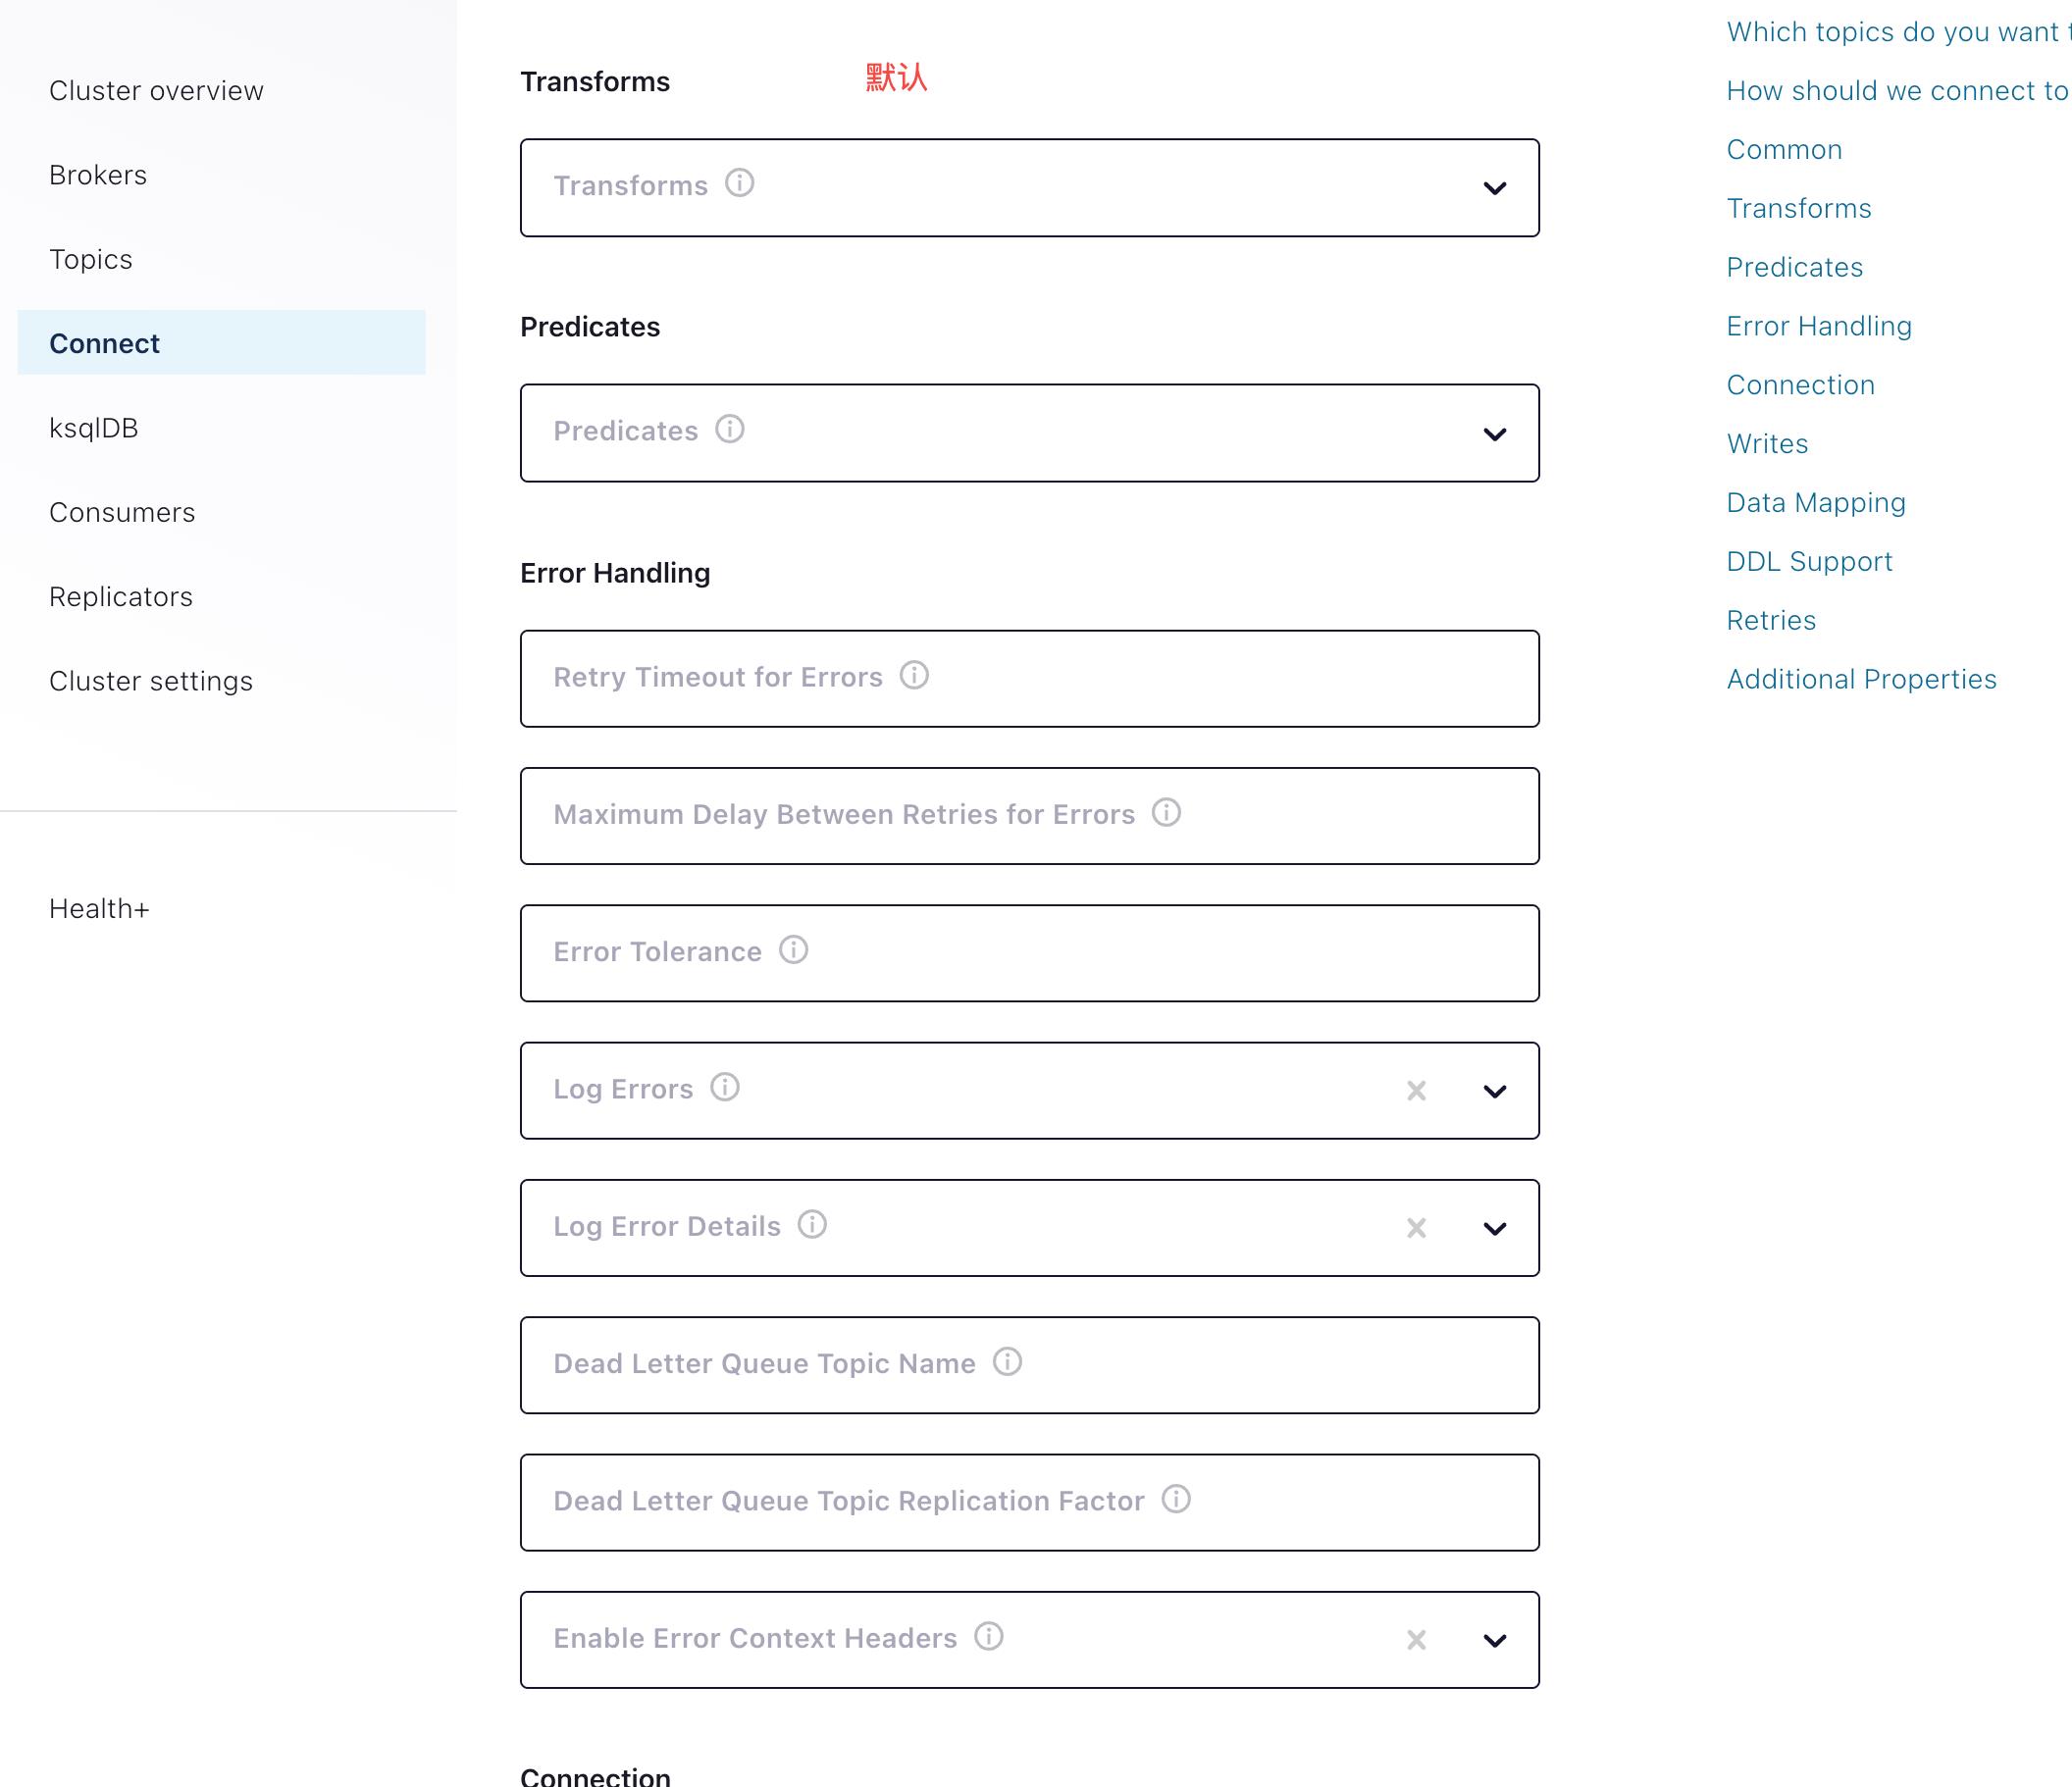Screen dimensions: 2072x1787
Task: Jump to Error Handling section link
Action: (x=1819, y=326)
